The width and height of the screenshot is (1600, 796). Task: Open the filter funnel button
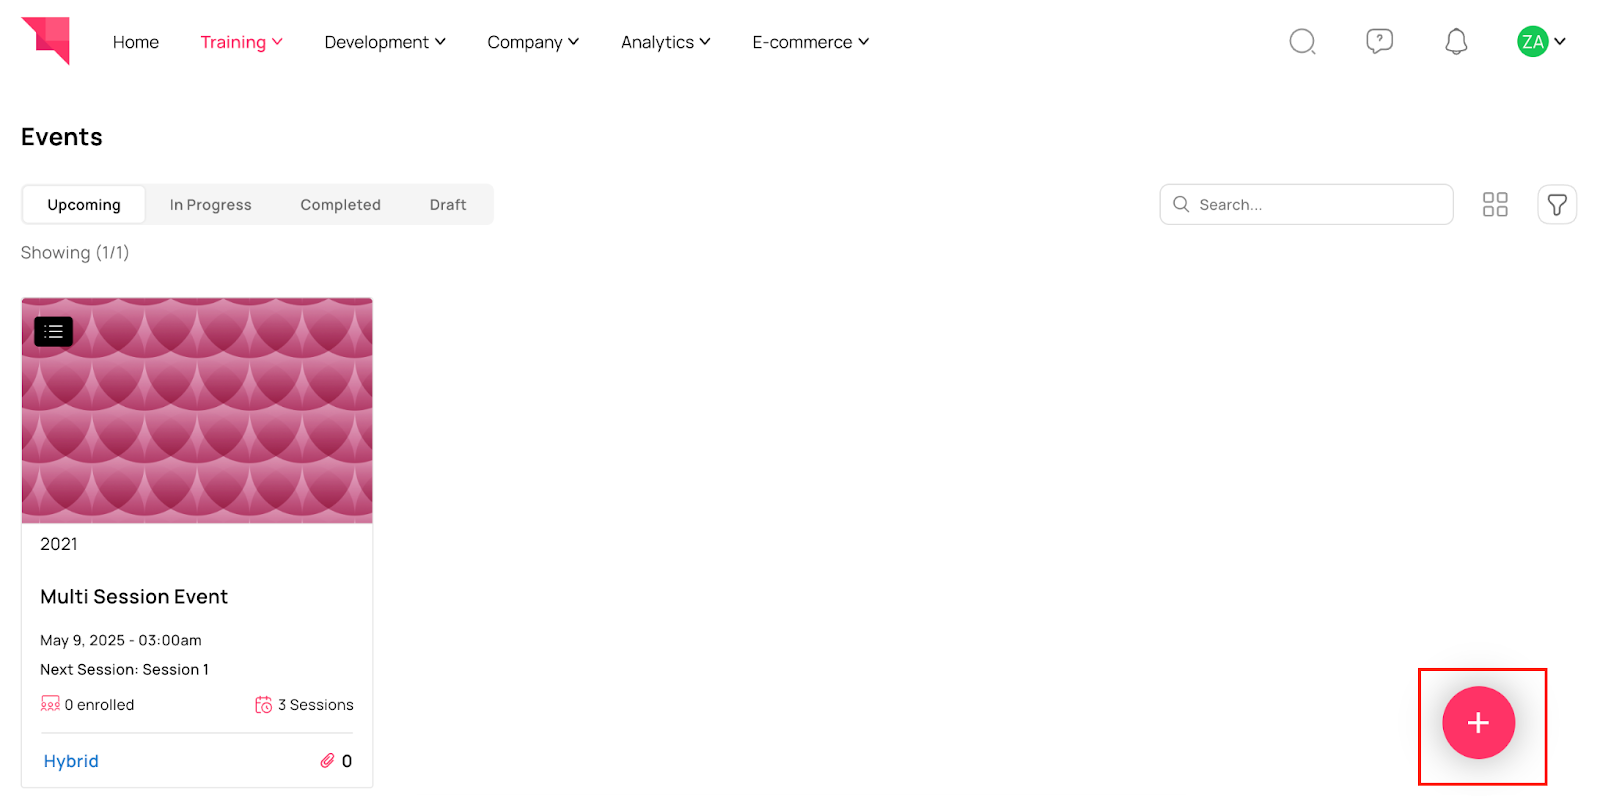point(1557,204)
